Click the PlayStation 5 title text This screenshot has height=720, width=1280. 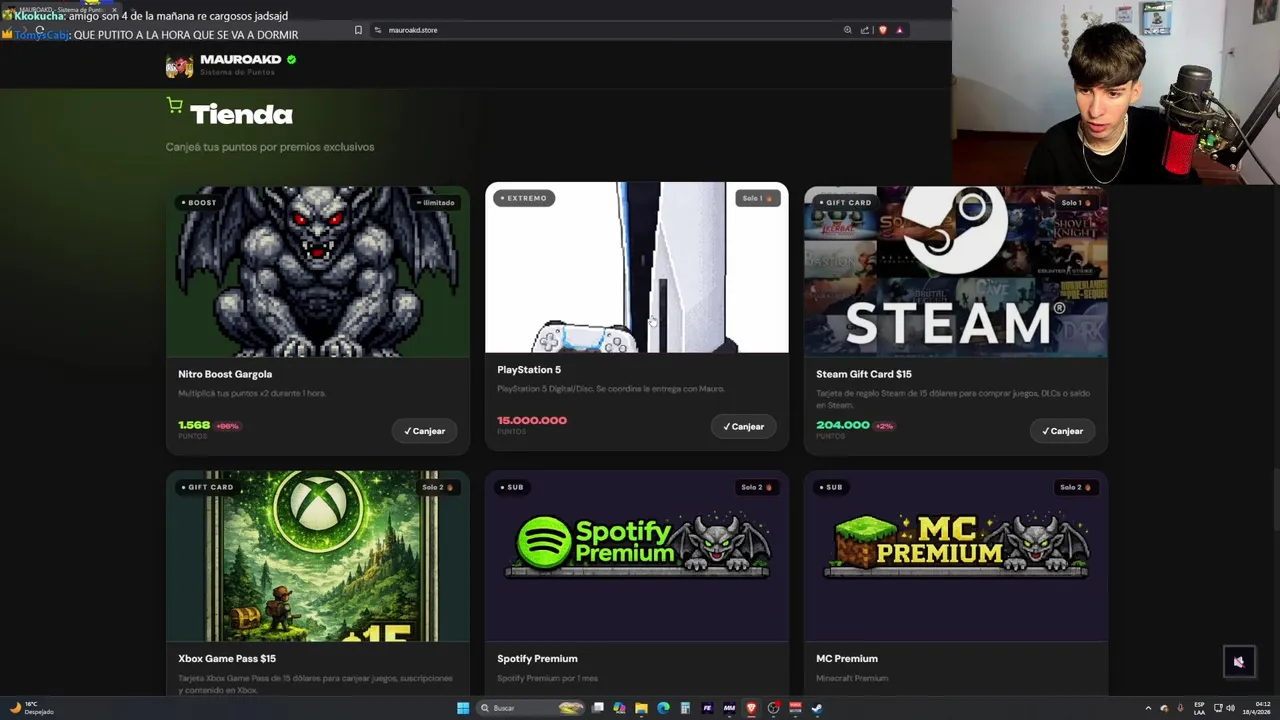point(529,370)
